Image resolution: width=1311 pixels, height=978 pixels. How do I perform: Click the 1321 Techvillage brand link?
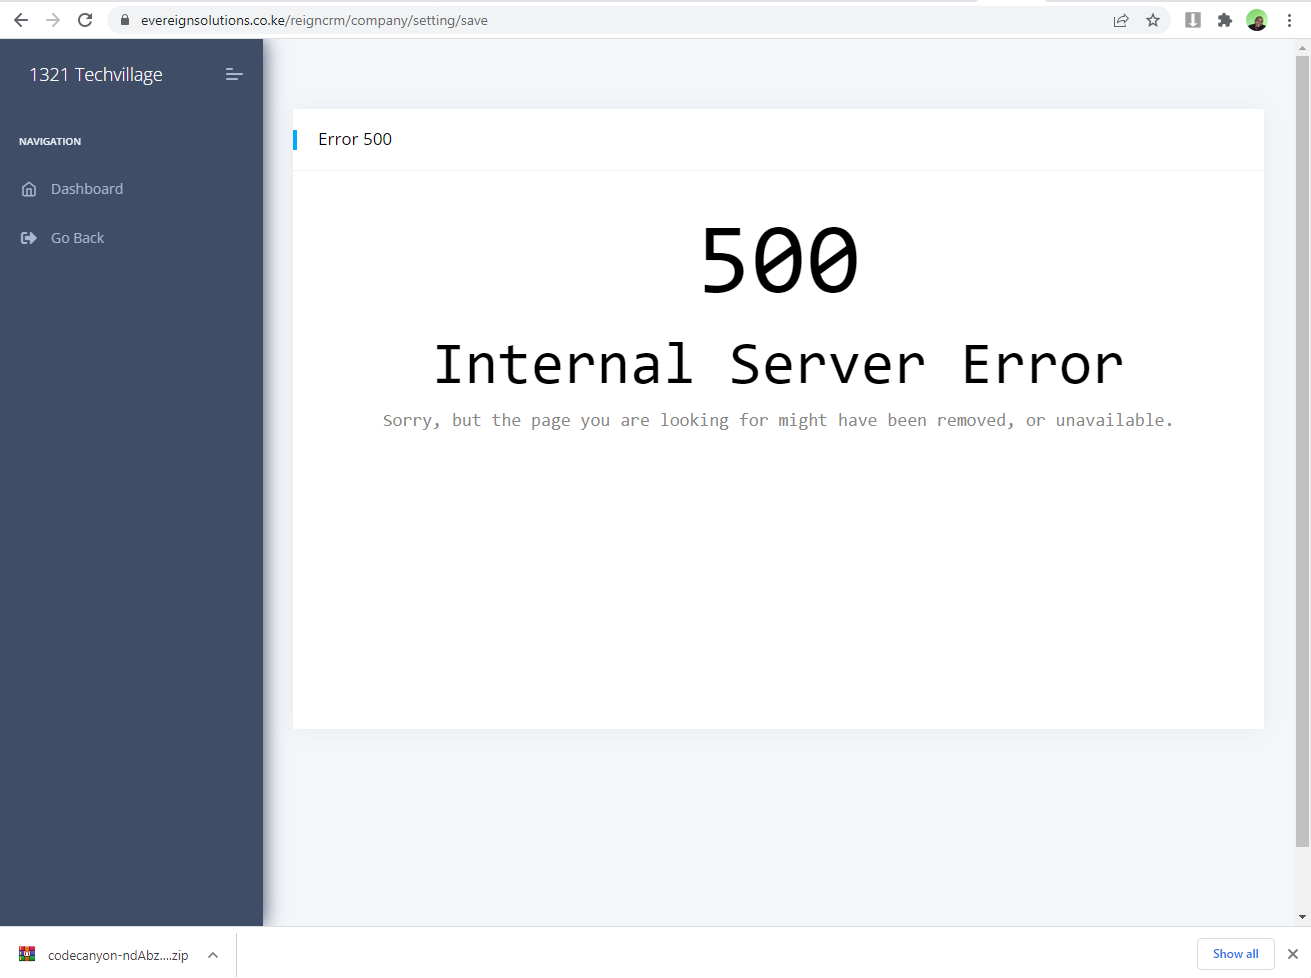click(x=96, y=75)
